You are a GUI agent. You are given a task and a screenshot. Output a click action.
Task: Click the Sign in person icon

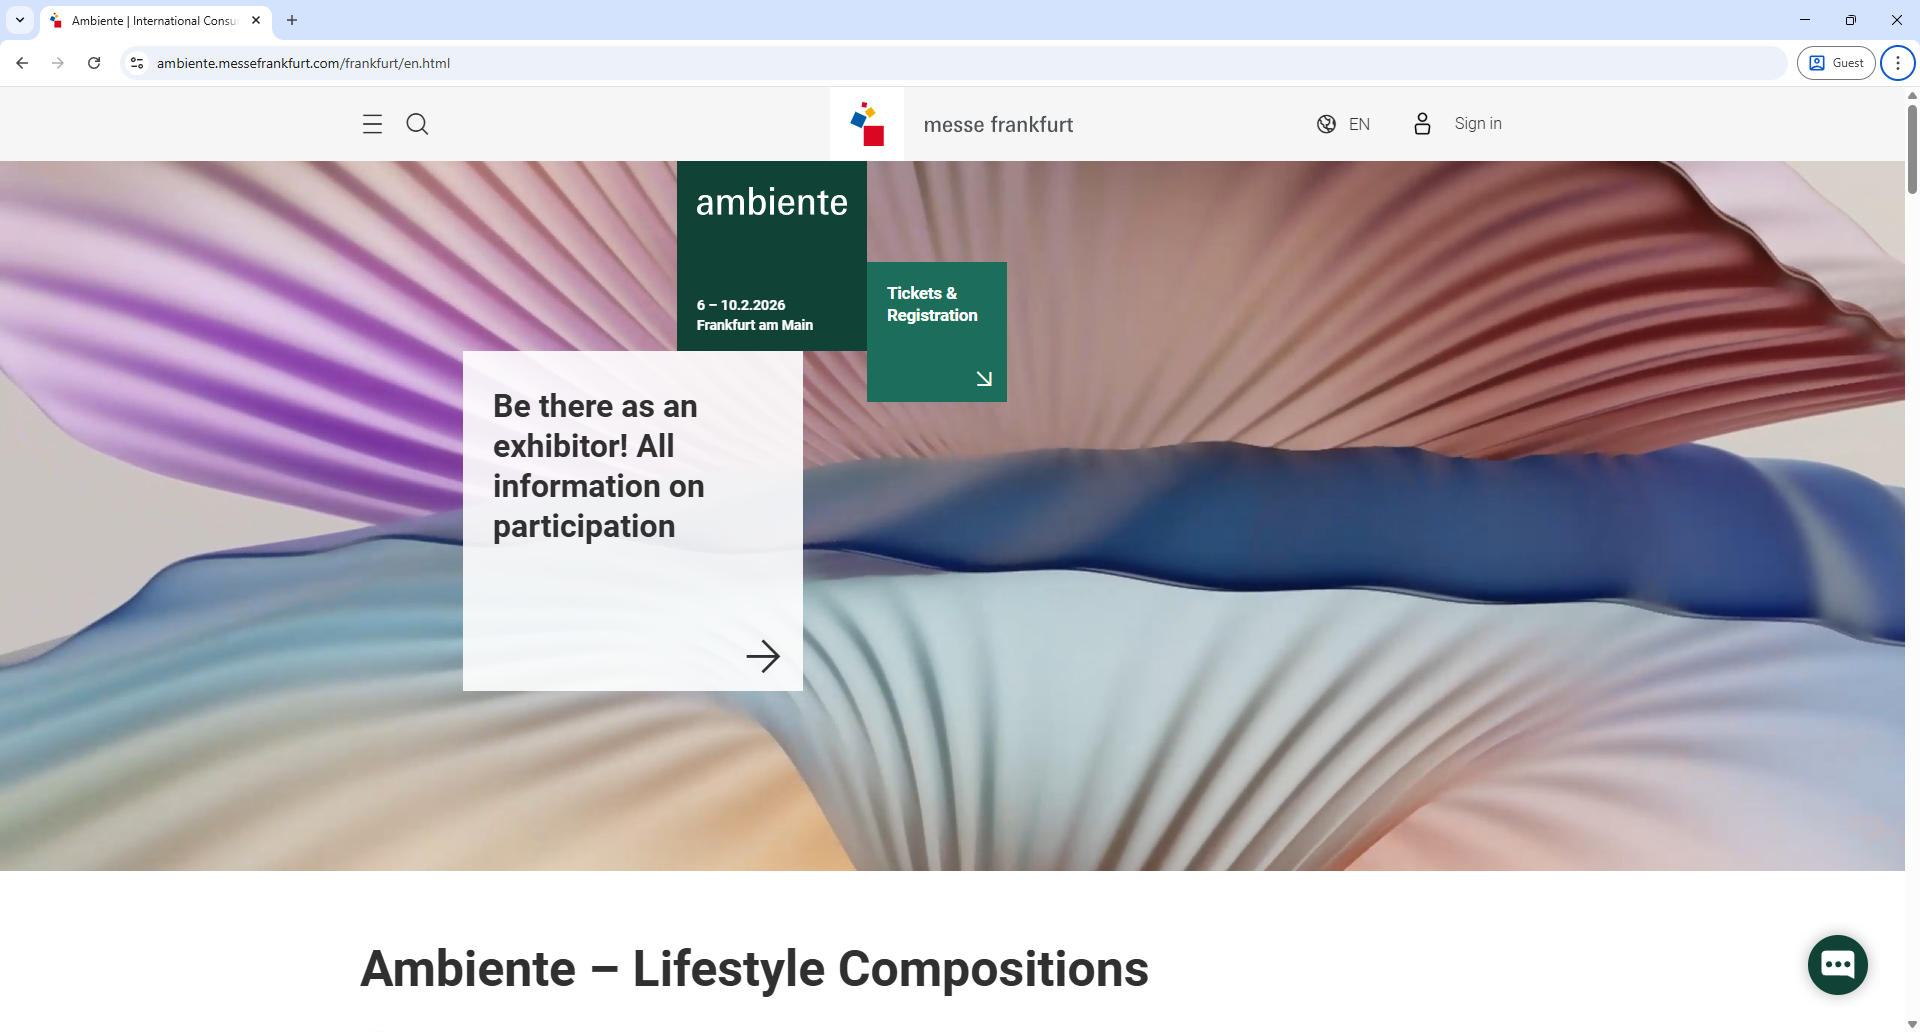point(1422,124)
